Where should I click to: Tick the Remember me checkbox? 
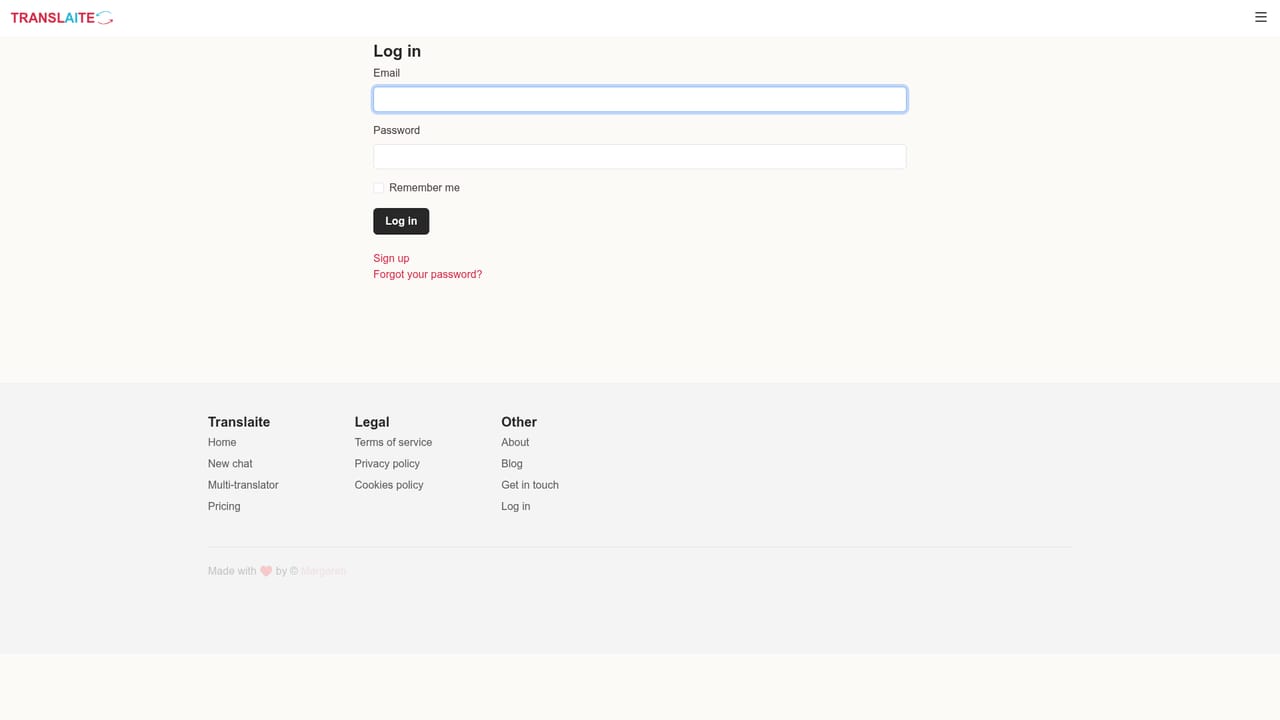[379, 188]
